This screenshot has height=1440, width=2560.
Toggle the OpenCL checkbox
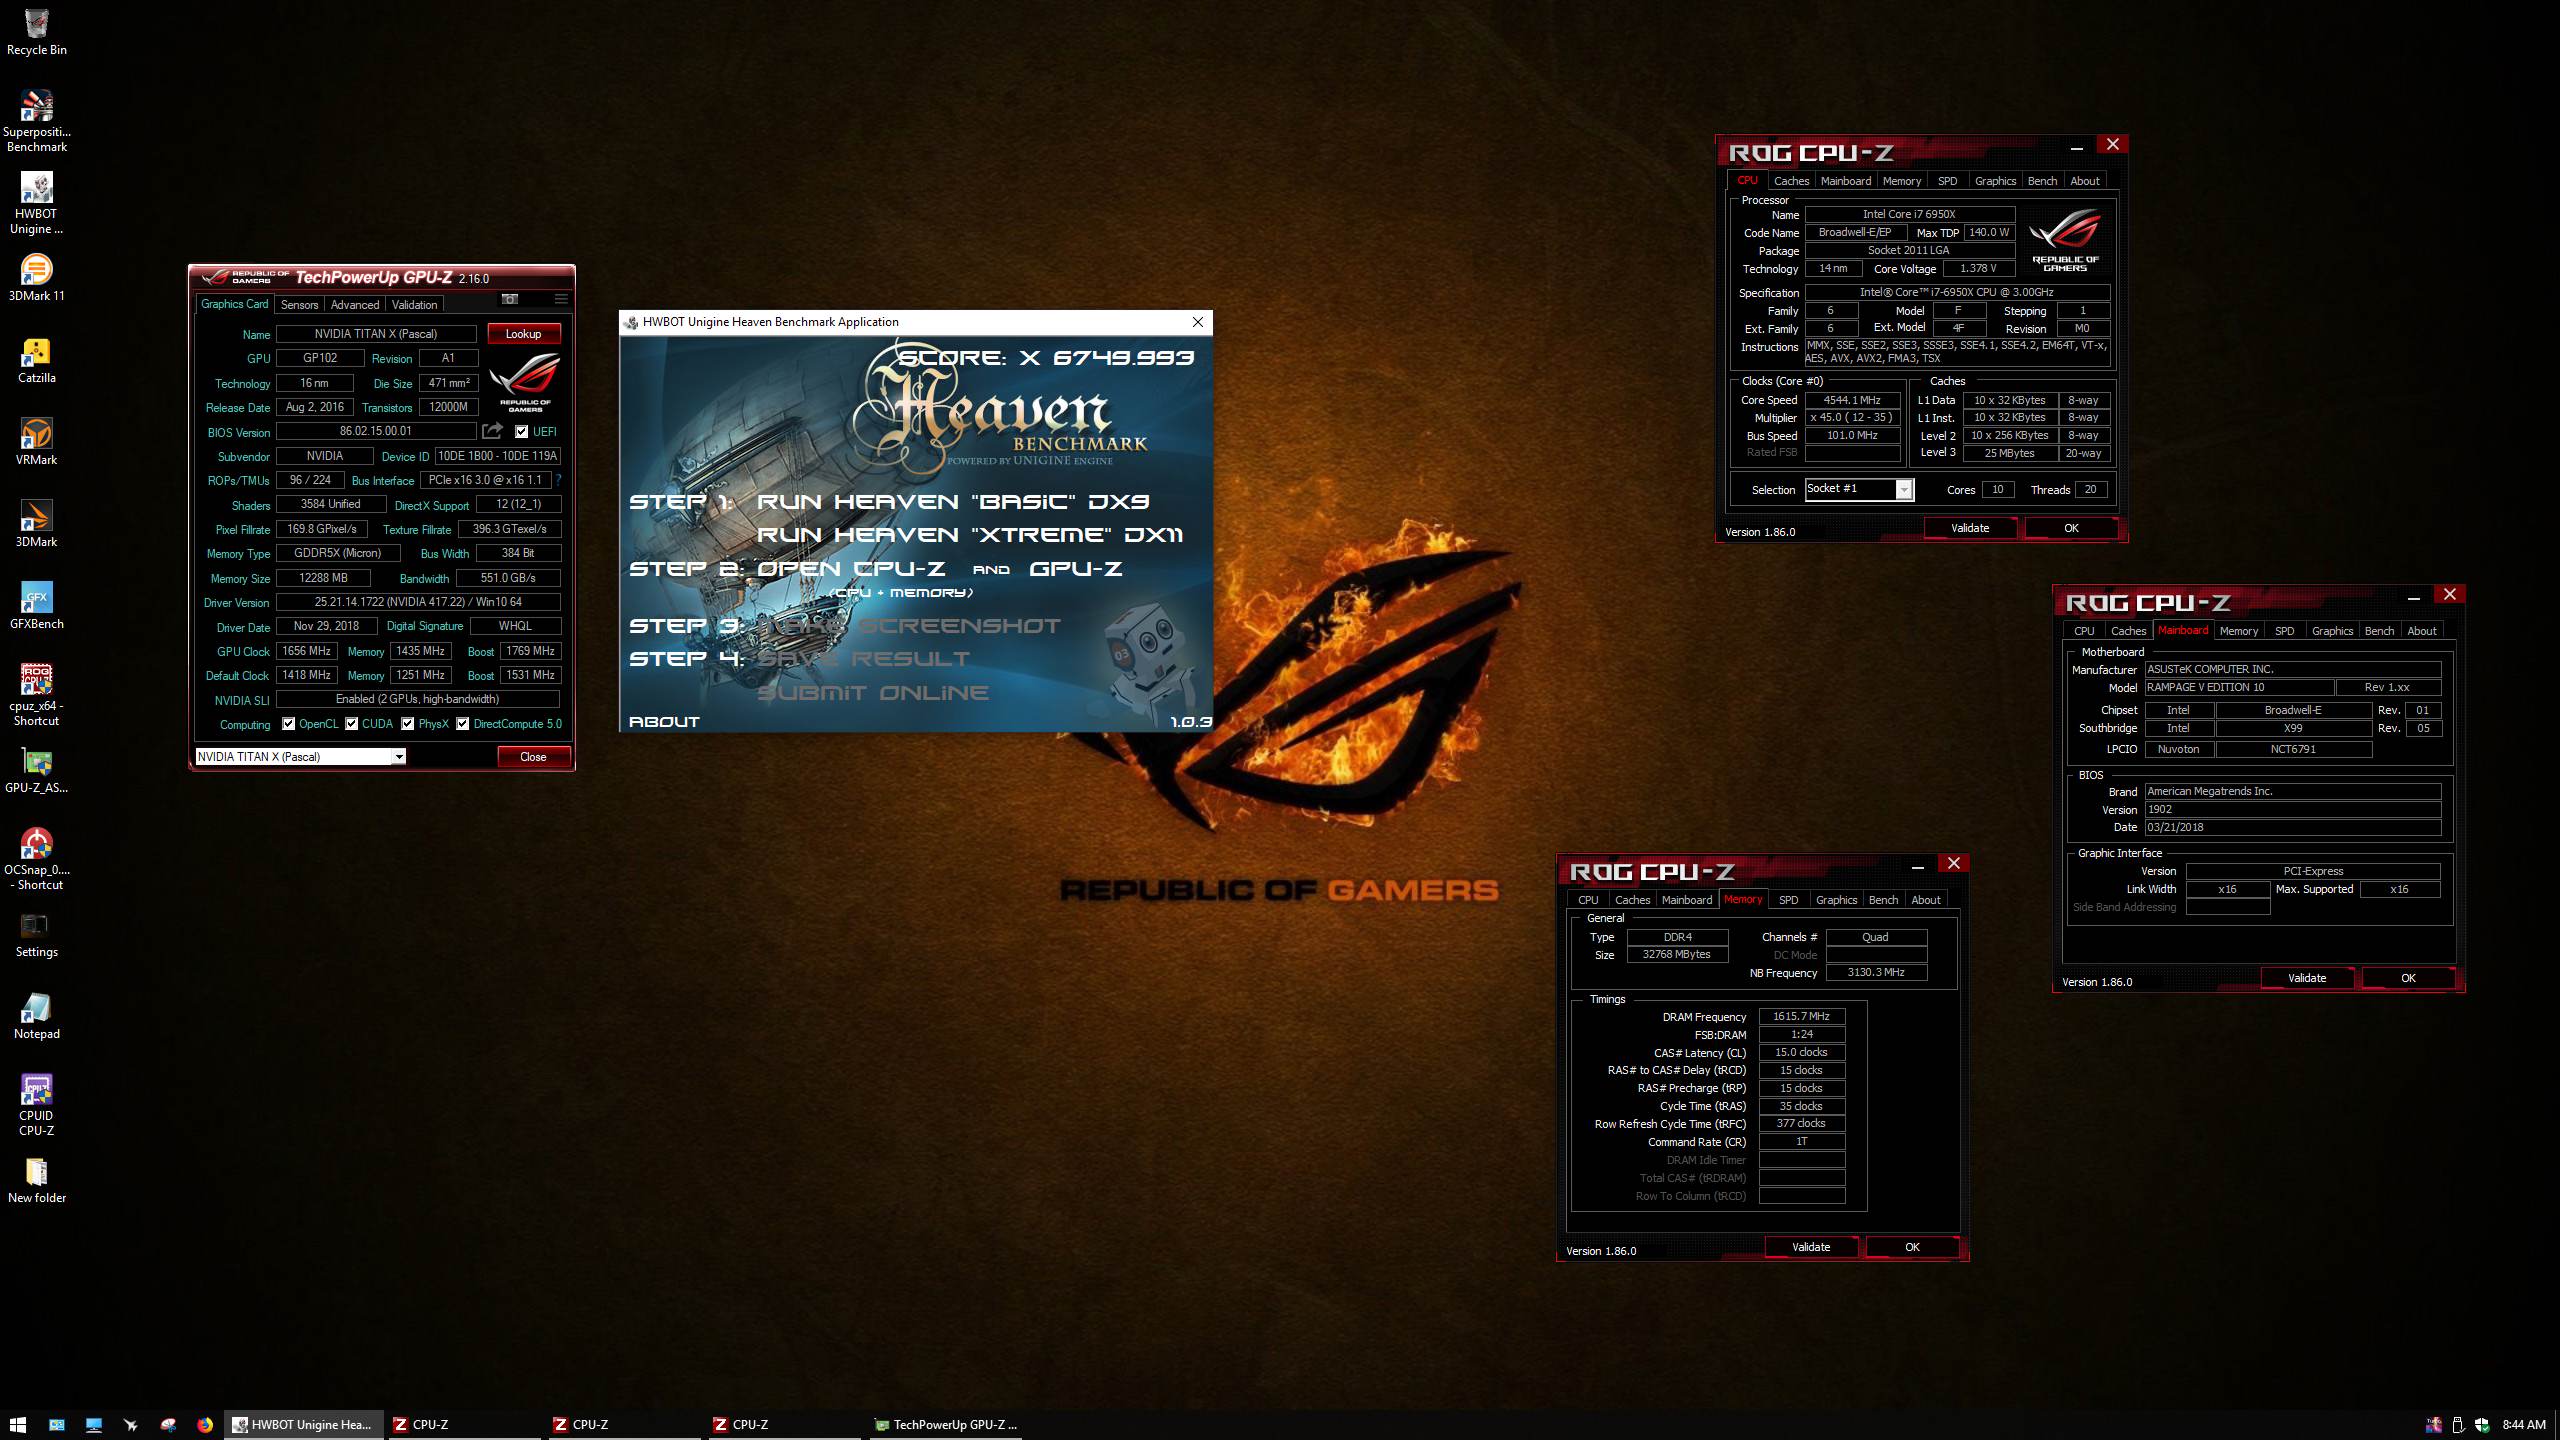(289, 724)
